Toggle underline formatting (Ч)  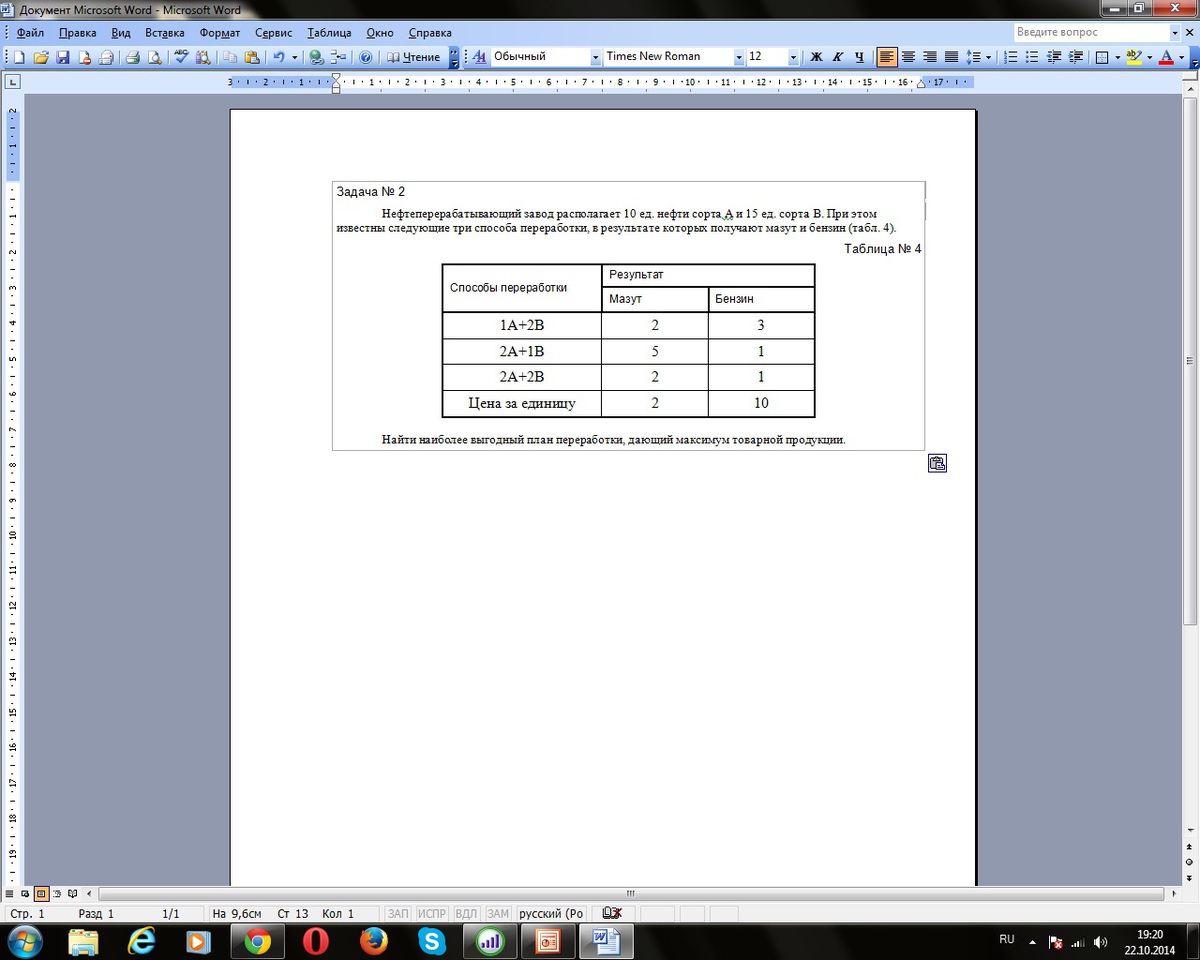pyautogui.click(x=858, y=57)
